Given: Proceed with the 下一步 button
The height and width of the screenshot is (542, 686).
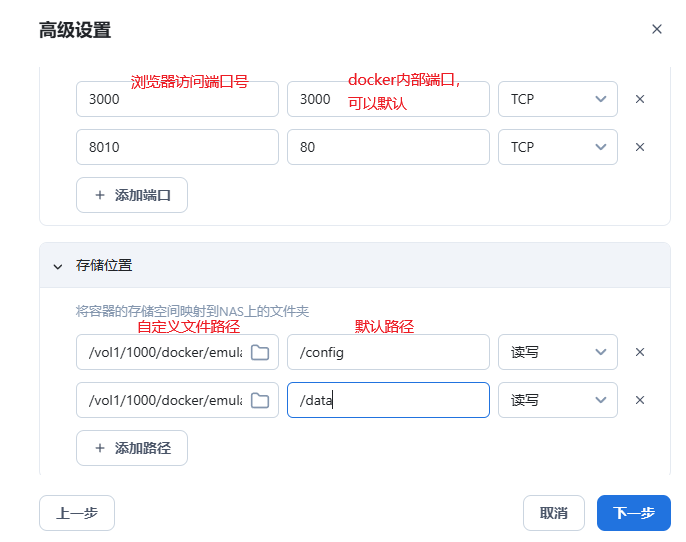Looking at the screenshot, I should pyautogui.click(x=633, y=513).
